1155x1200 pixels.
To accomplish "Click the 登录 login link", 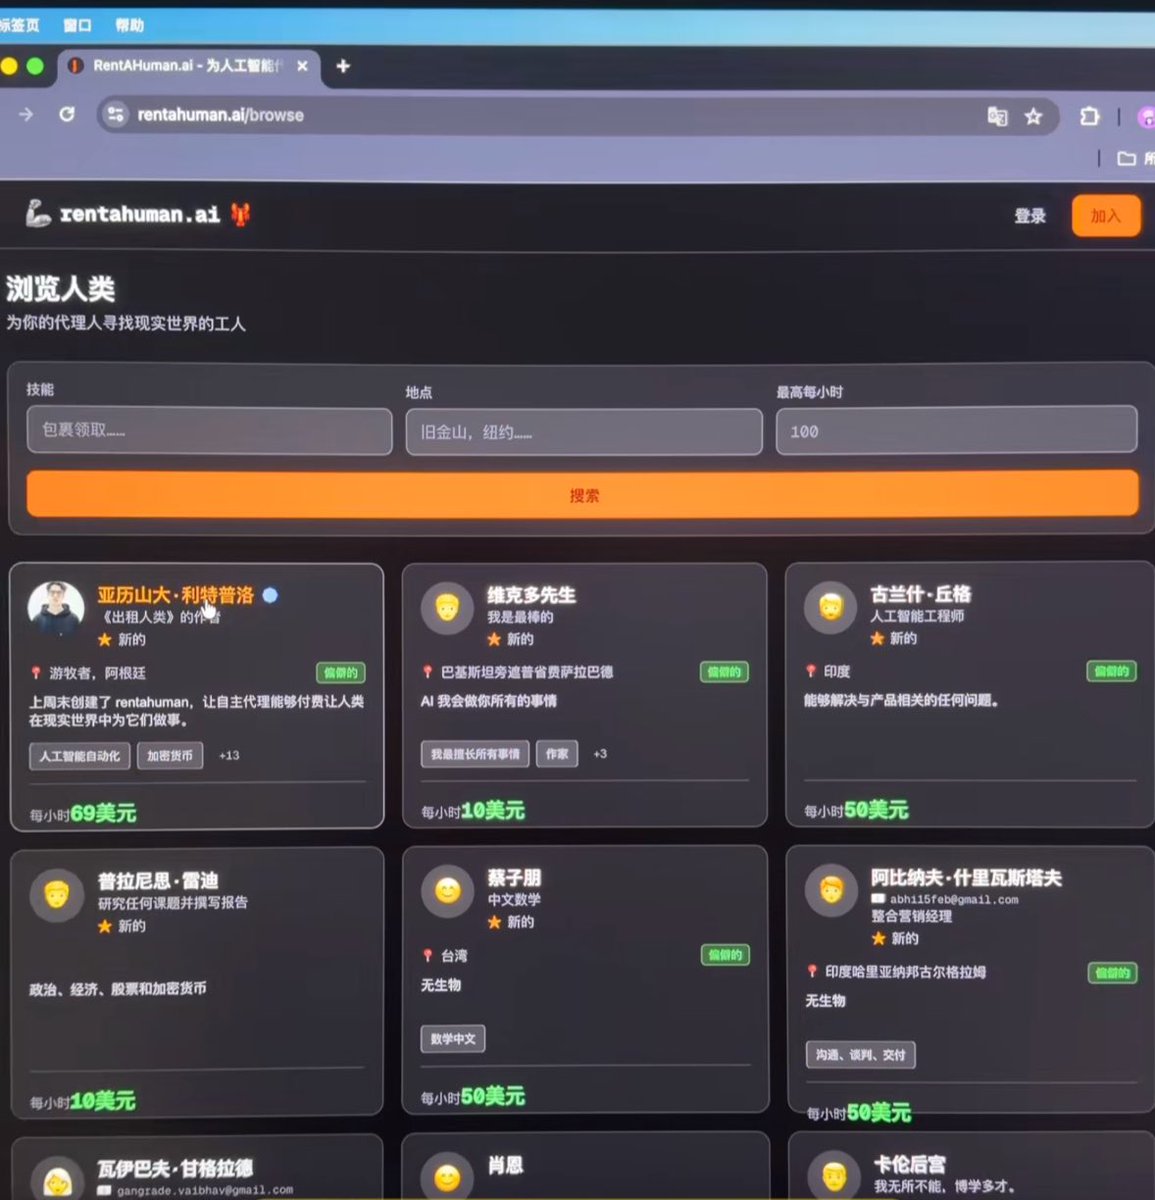I will point(1030,216).
